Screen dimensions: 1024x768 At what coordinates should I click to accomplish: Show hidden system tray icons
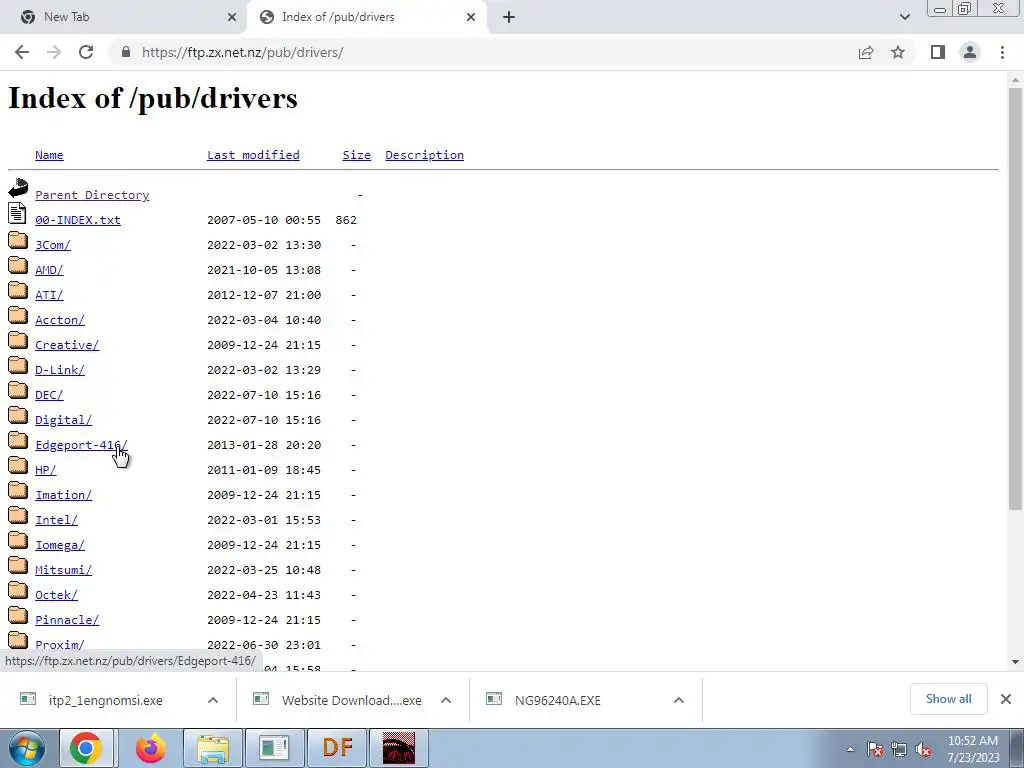(x=850, y=750)
